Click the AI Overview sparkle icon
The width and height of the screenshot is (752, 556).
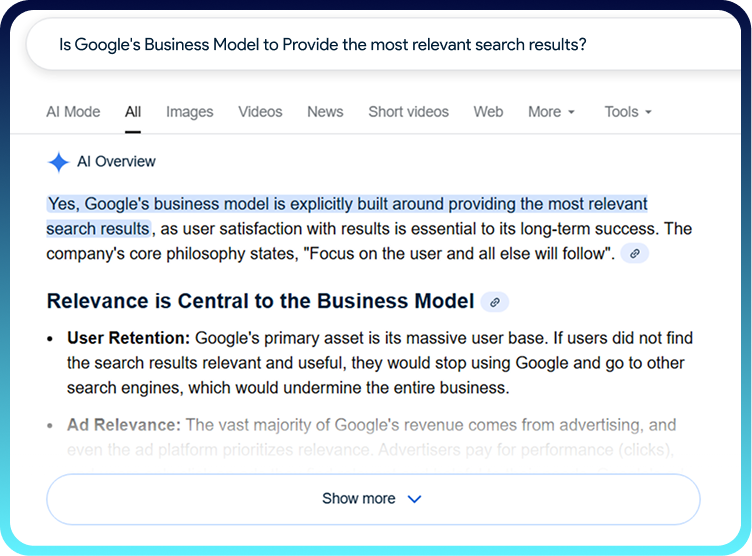click(58, 162)
